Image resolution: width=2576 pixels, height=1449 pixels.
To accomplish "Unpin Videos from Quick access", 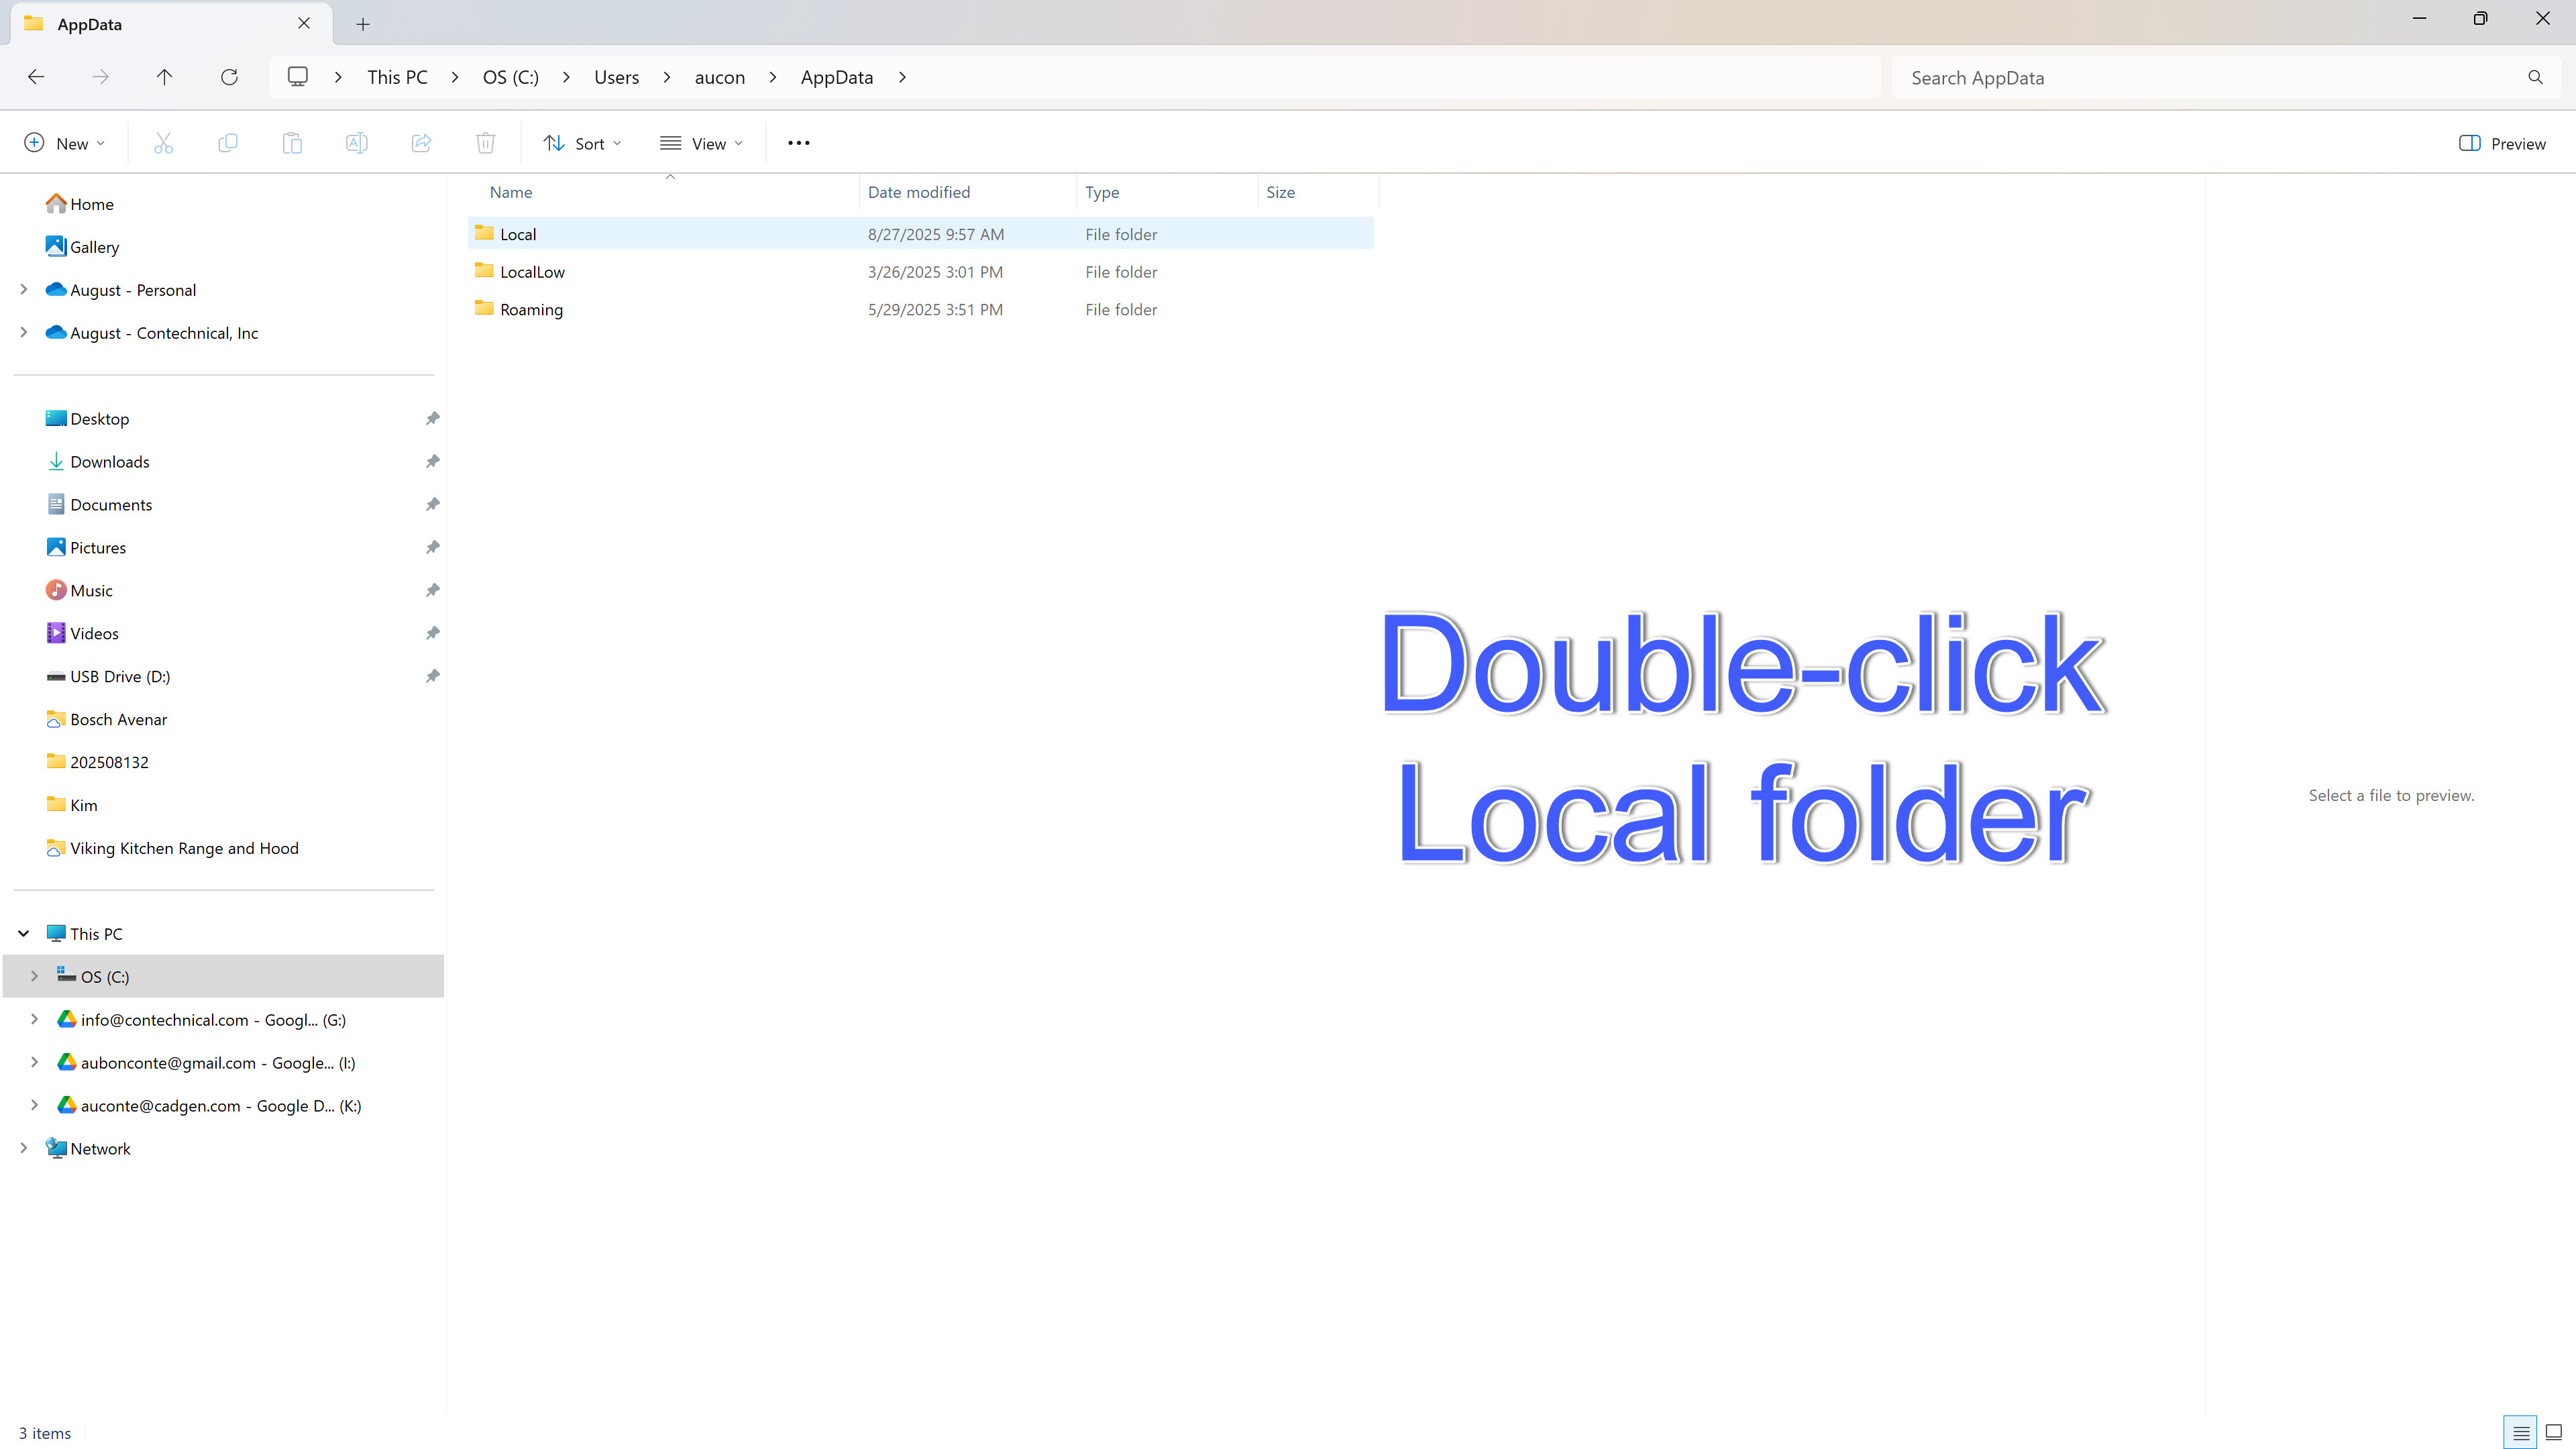I will coord(432,633).
